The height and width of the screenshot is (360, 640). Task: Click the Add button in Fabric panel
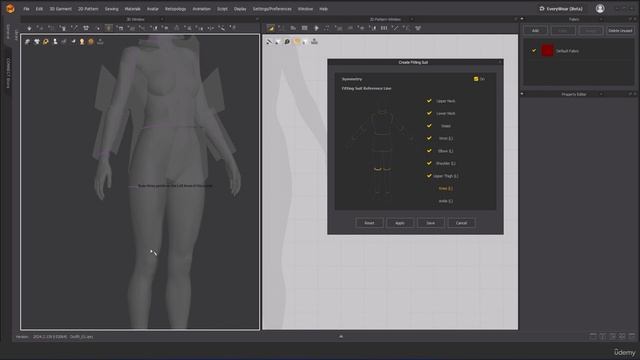coord(535,31)
